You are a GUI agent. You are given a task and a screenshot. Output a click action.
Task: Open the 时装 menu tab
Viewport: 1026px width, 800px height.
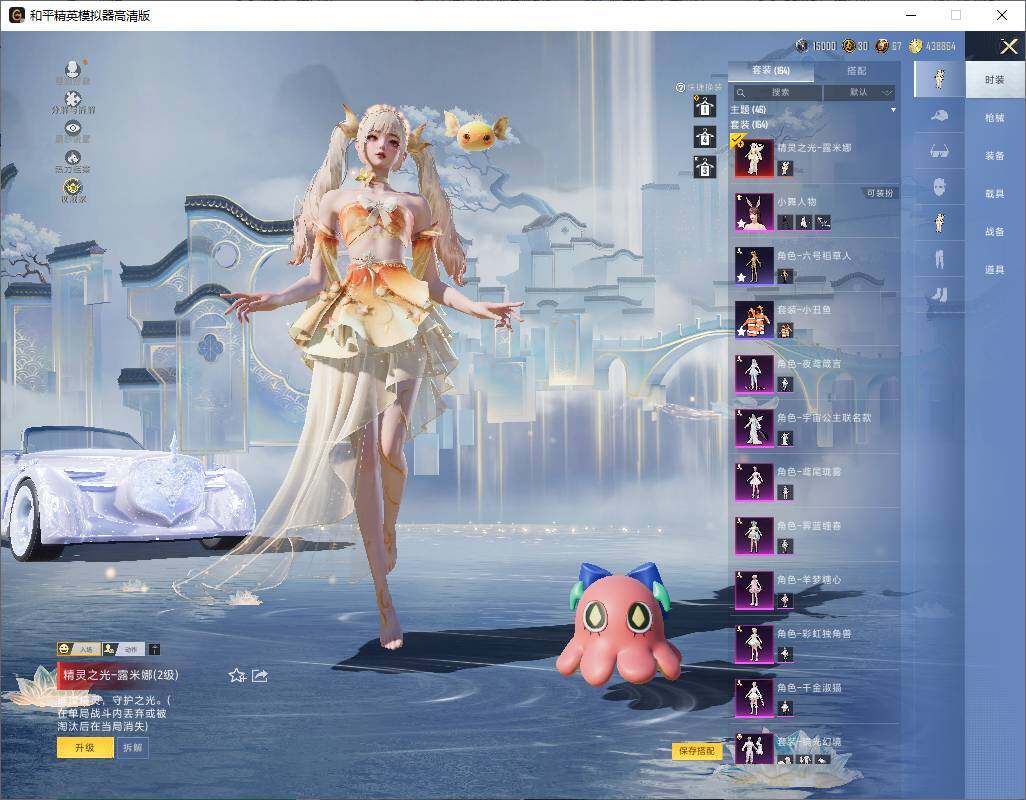click(995, 80)
